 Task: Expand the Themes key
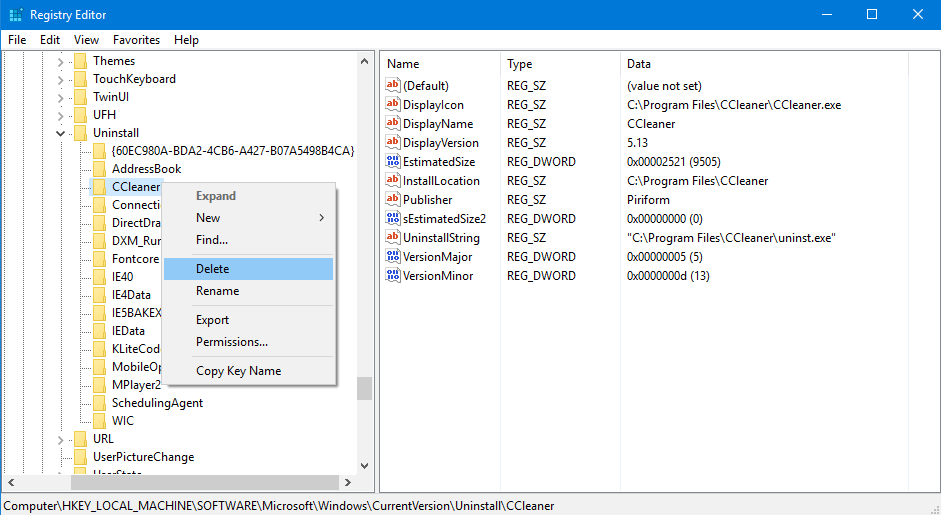60,61
